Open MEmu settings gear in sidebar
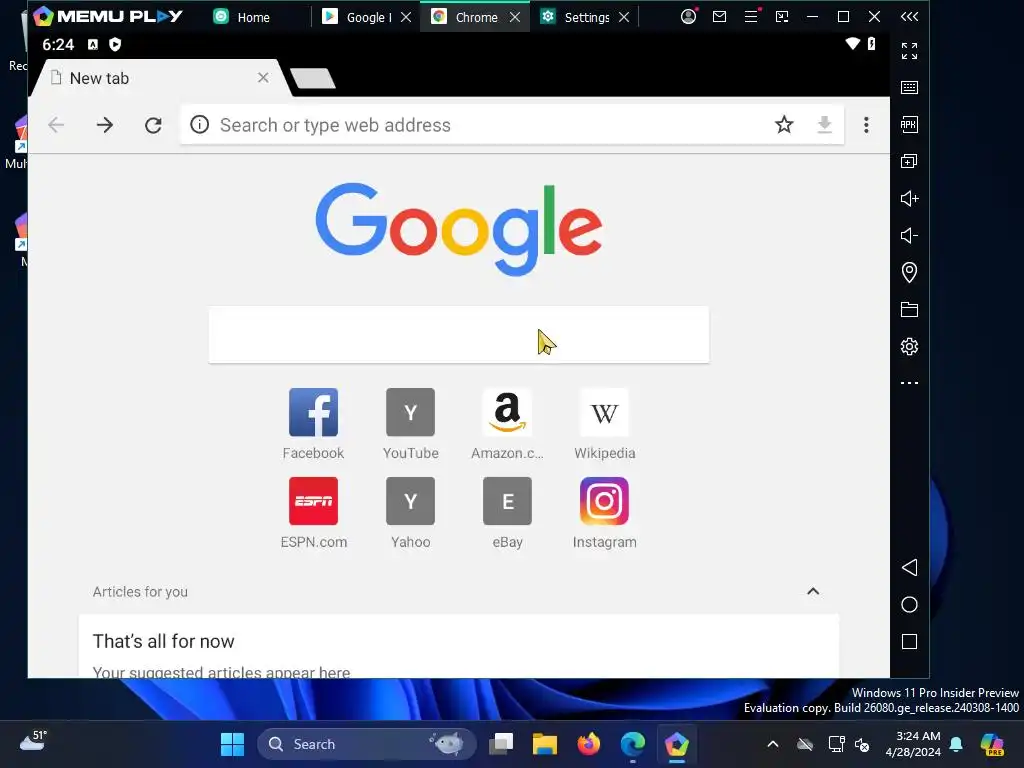This screenshot has width=1024, height=768. click(909, 346)
